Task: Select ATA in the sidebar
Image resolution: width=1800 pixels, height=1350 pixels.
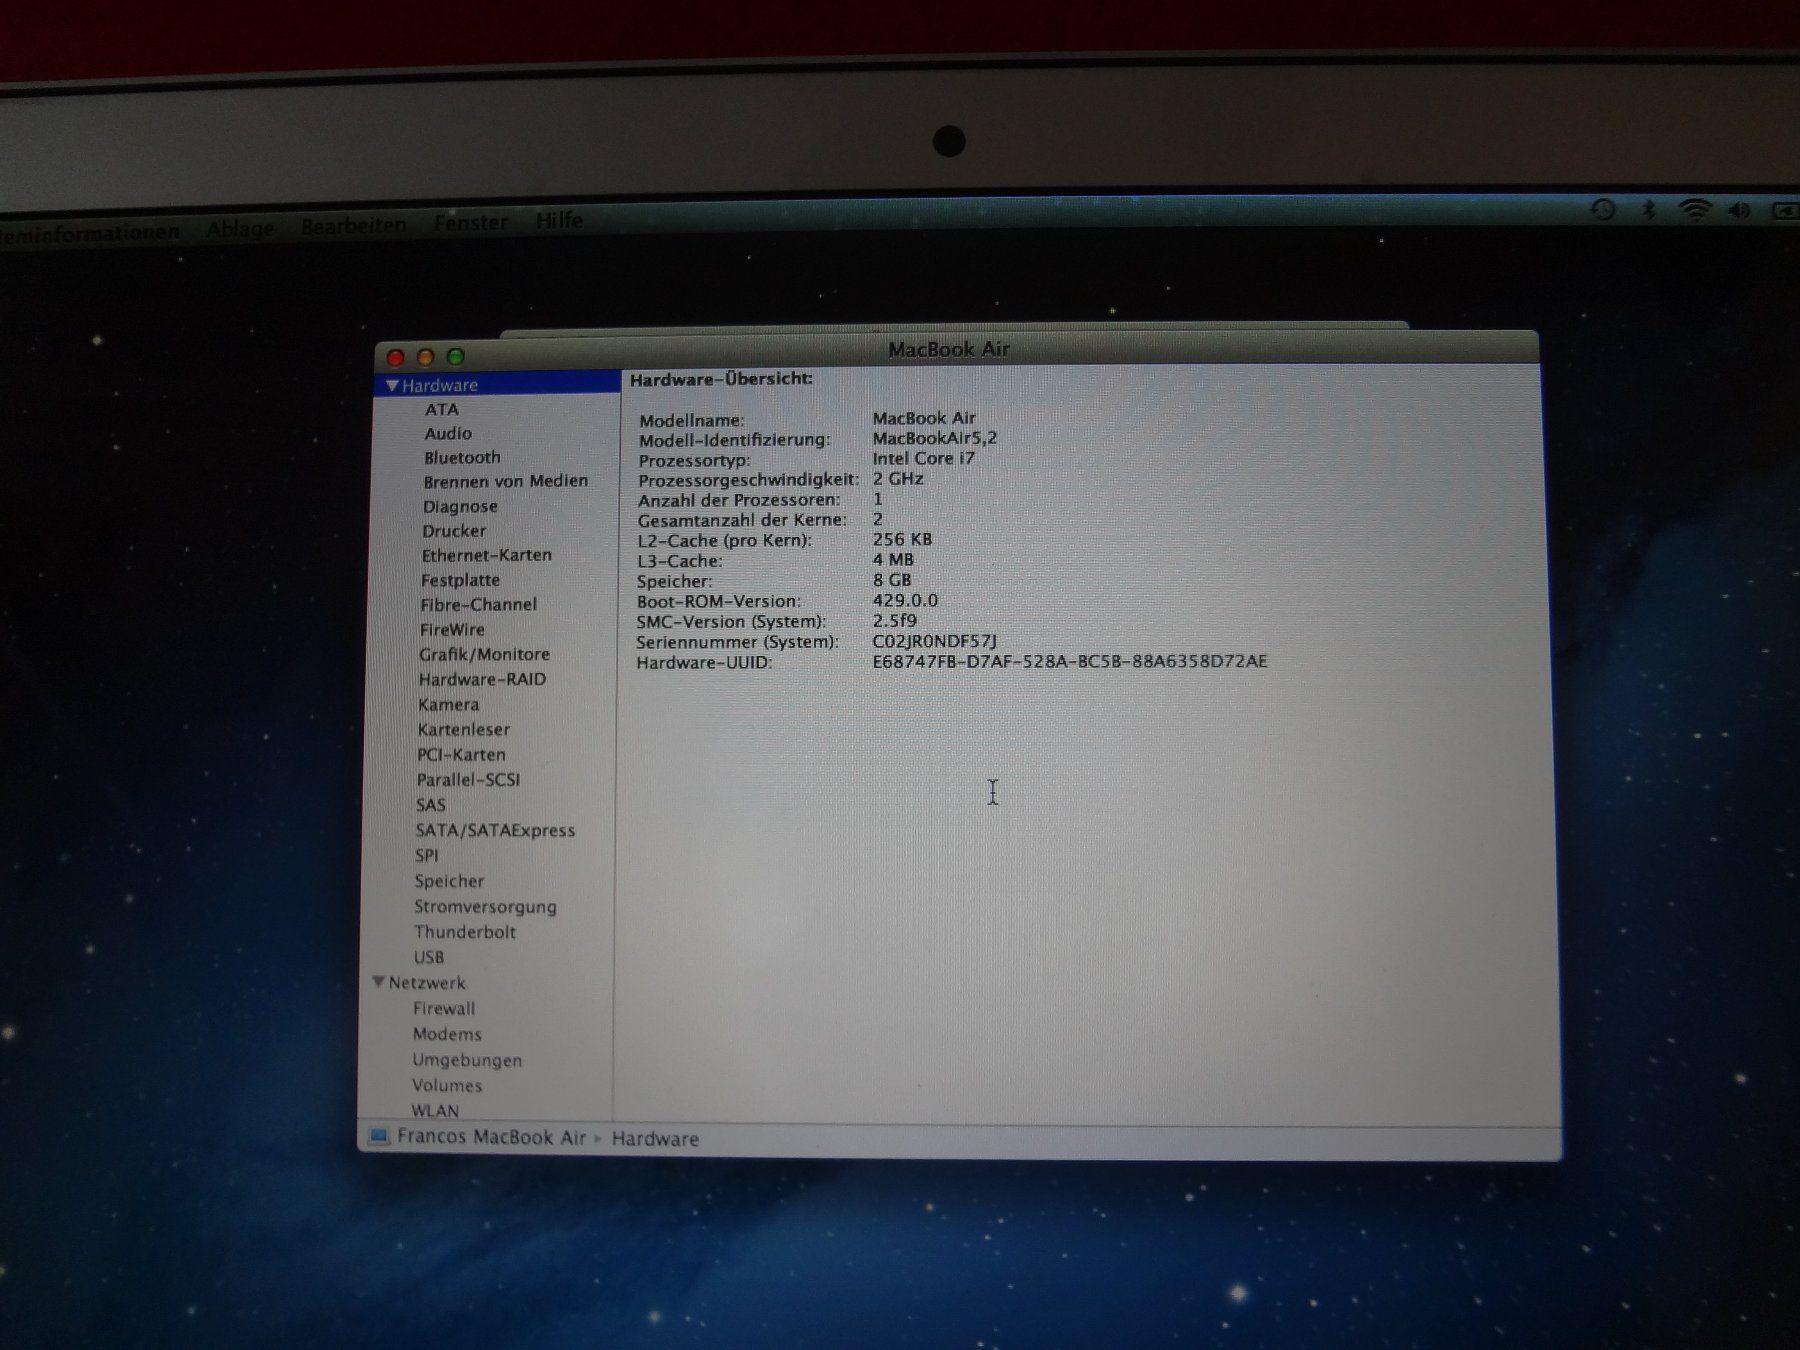Action: tap(441, 409)
